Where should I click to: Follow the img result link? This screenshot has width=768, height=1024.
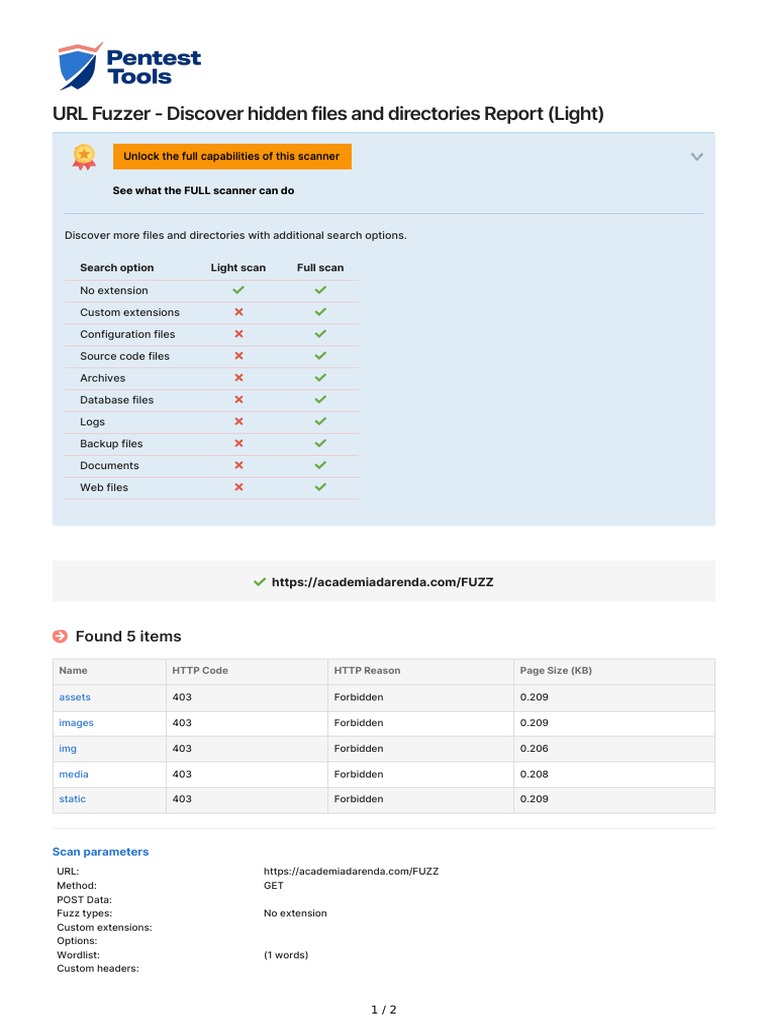(68, 749)
